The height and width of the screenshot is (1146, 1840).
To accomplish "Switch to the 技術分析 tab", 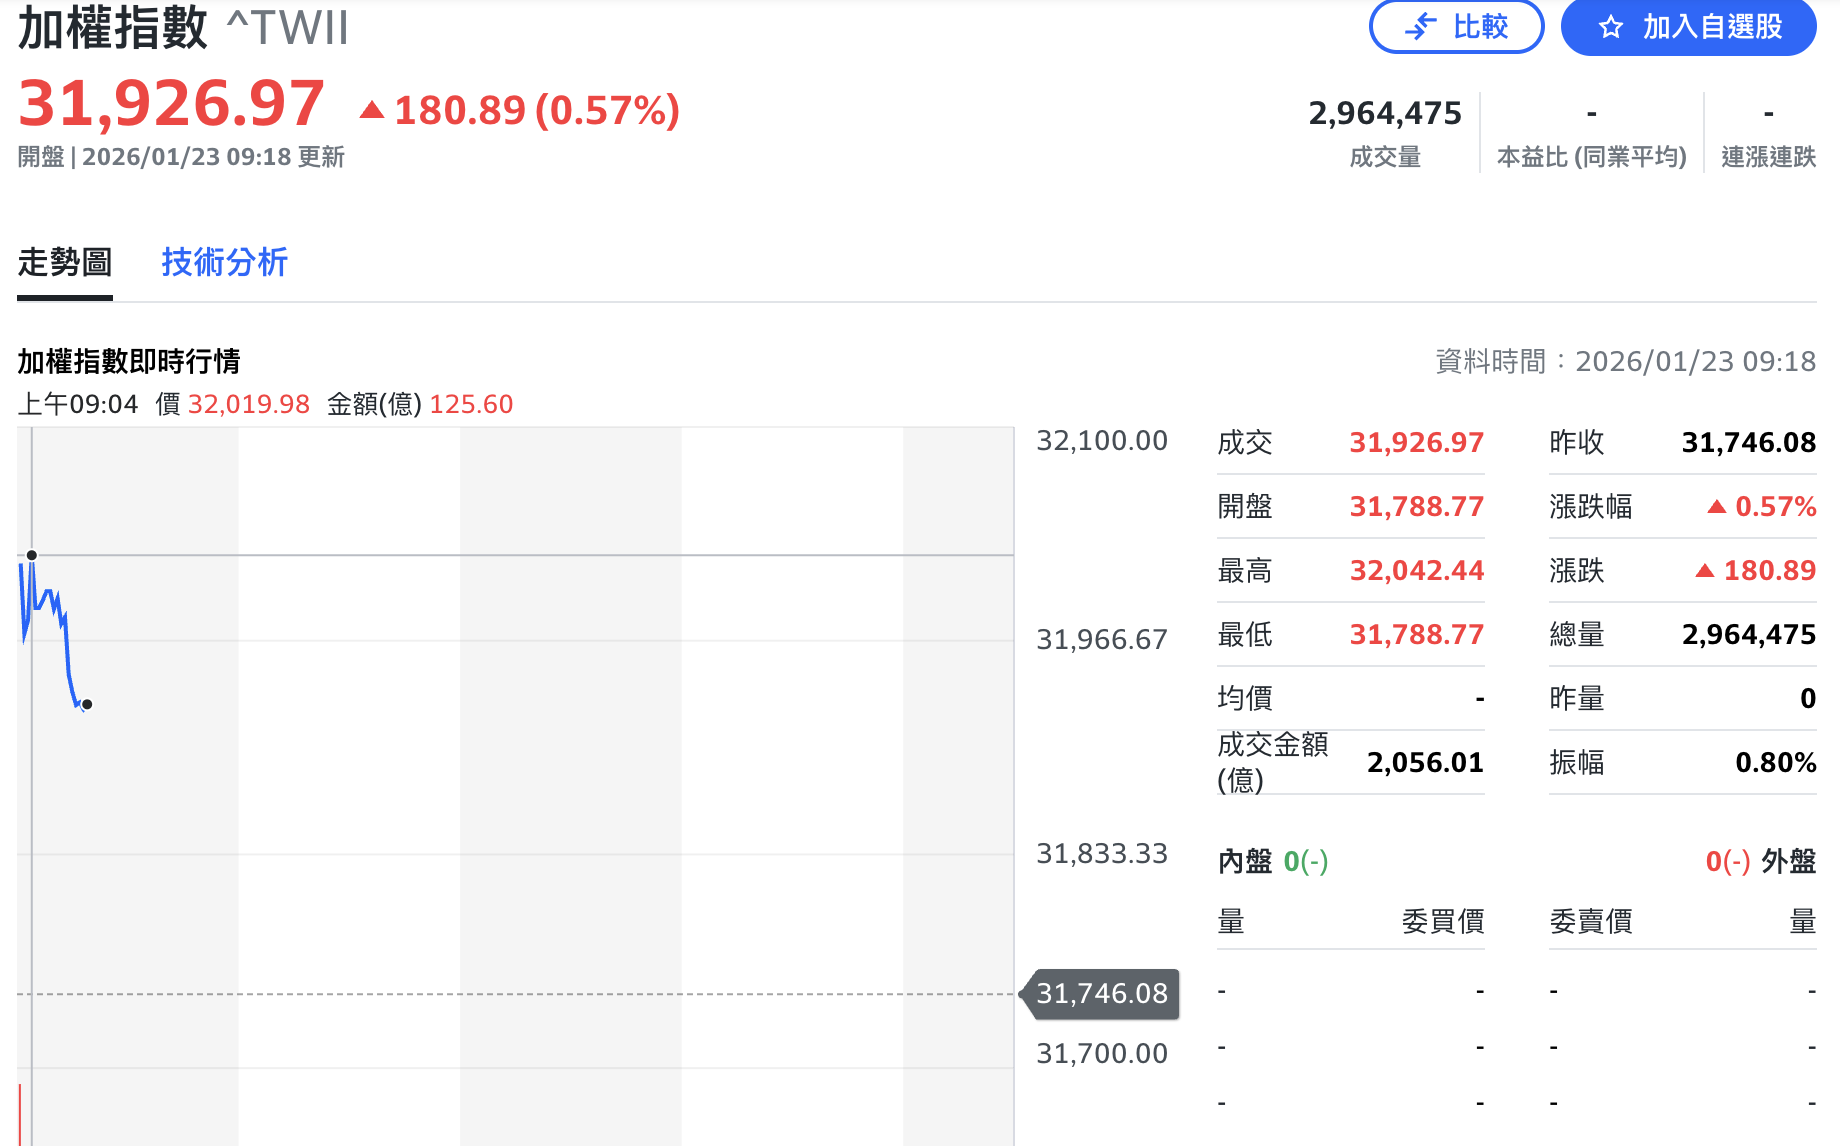I will pos(223,262).
